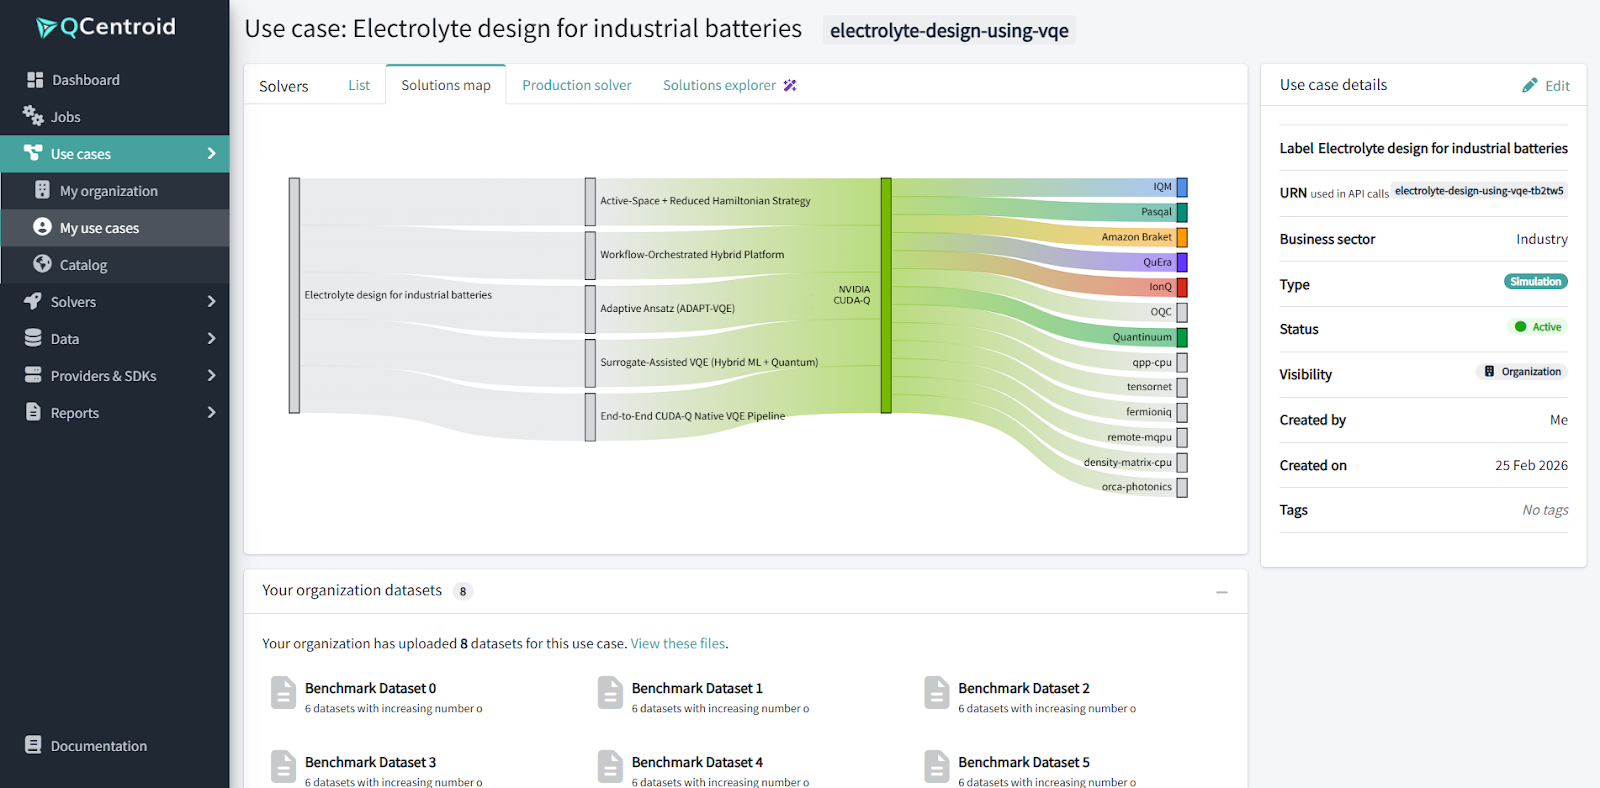The height and width of the screenshot is (788, 1600).
Task: Open My organization in the sidebar
Action: point(108,191)
